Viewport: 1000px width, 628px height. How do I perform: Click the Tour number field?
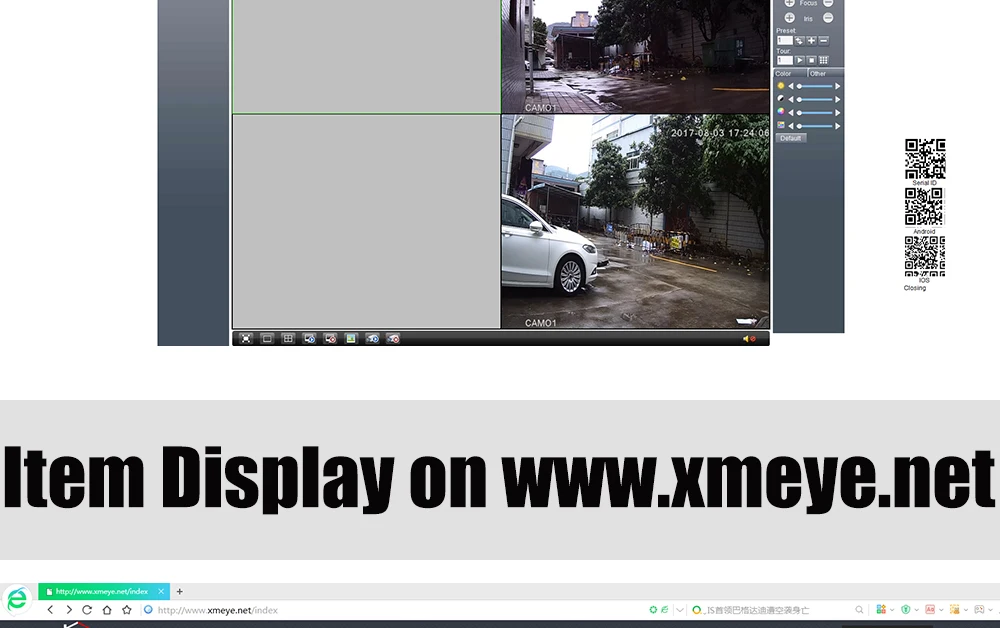tap(784, 60)
